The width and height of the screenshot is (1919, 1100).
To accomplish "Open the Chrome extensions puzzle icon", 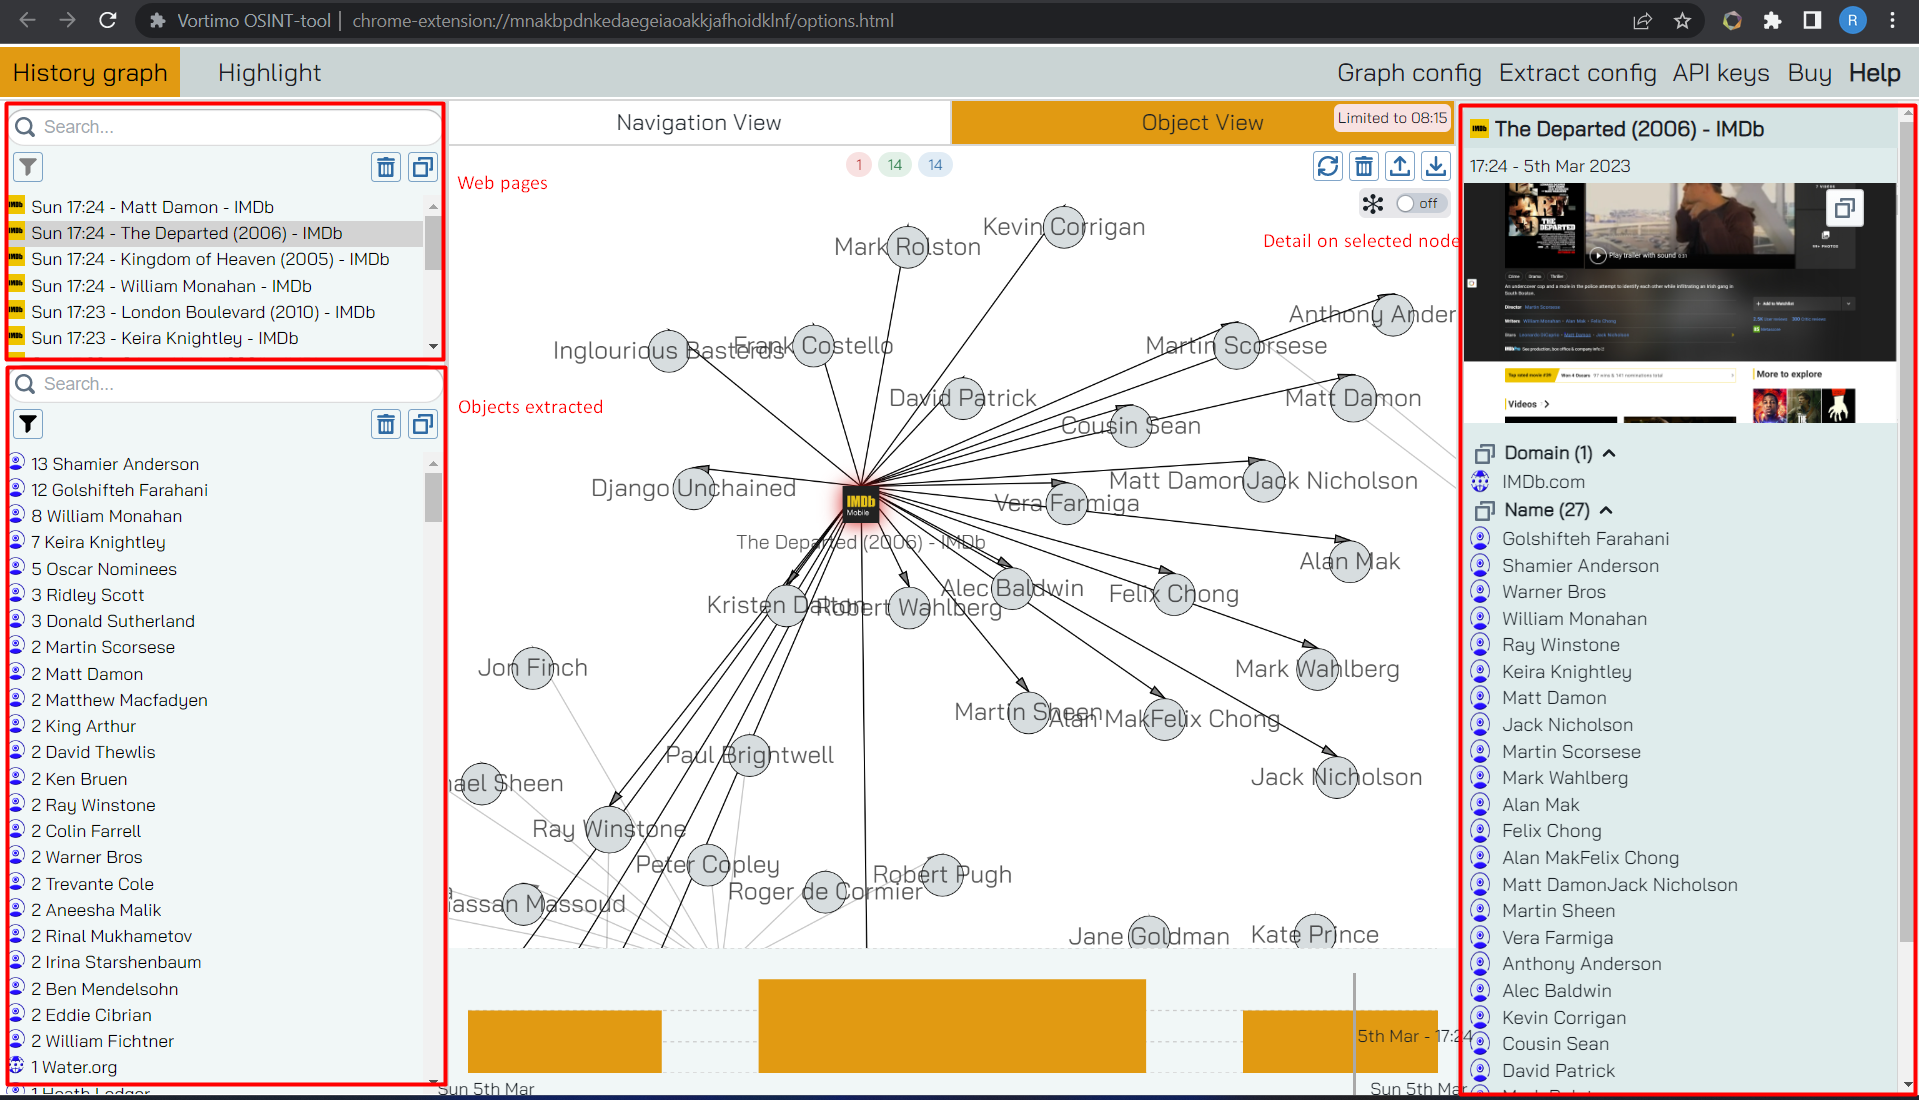I will click(1772, 20).
